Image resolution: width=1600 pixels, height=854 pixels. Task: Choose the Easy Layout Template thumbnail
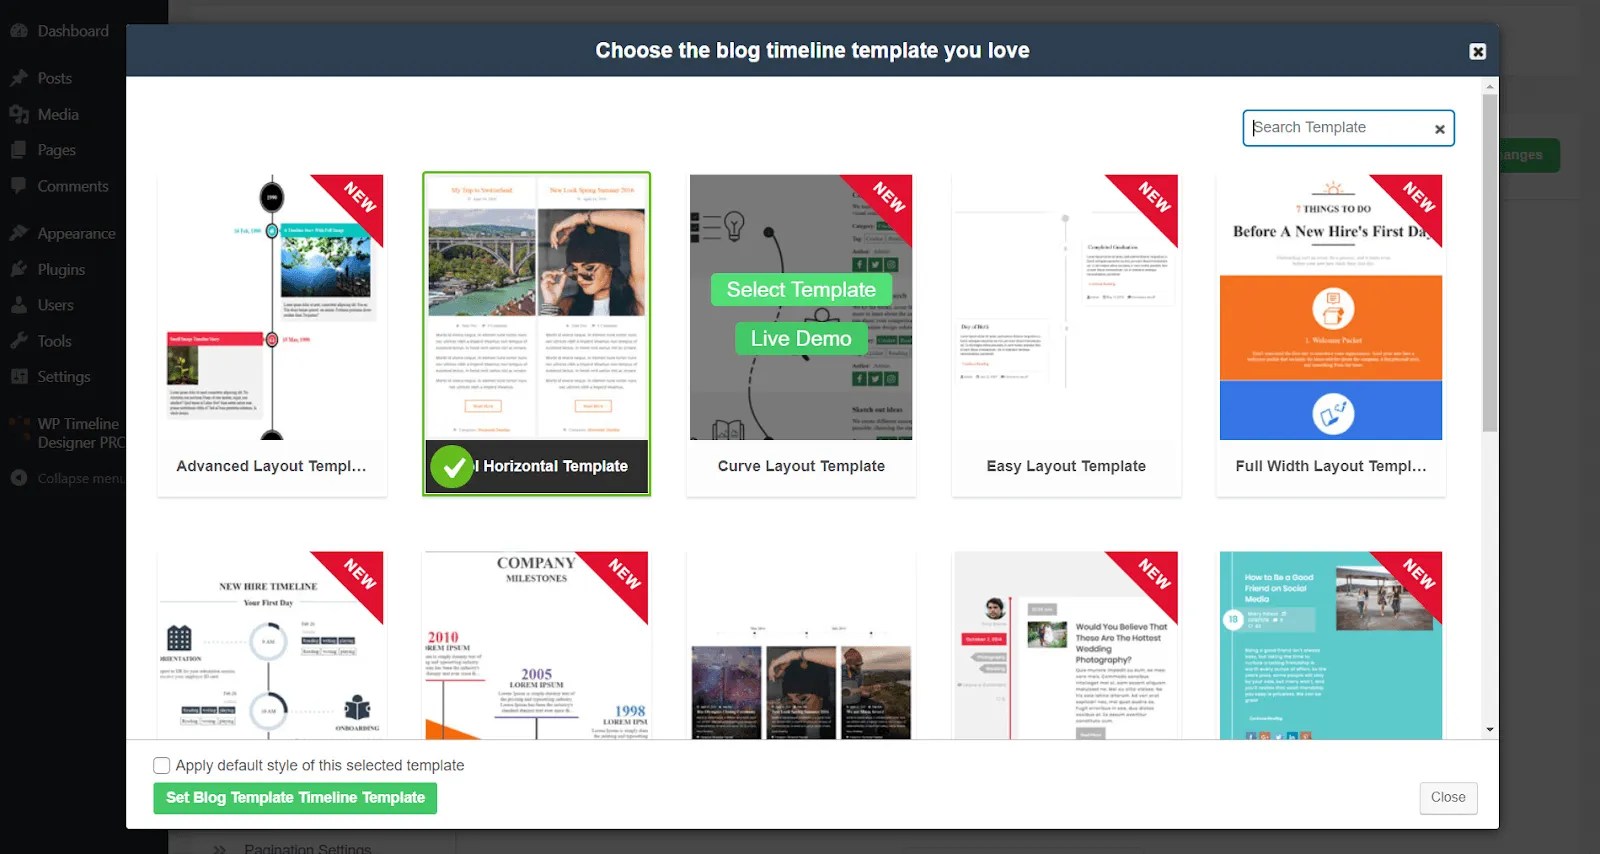(x=1066, y=307)
